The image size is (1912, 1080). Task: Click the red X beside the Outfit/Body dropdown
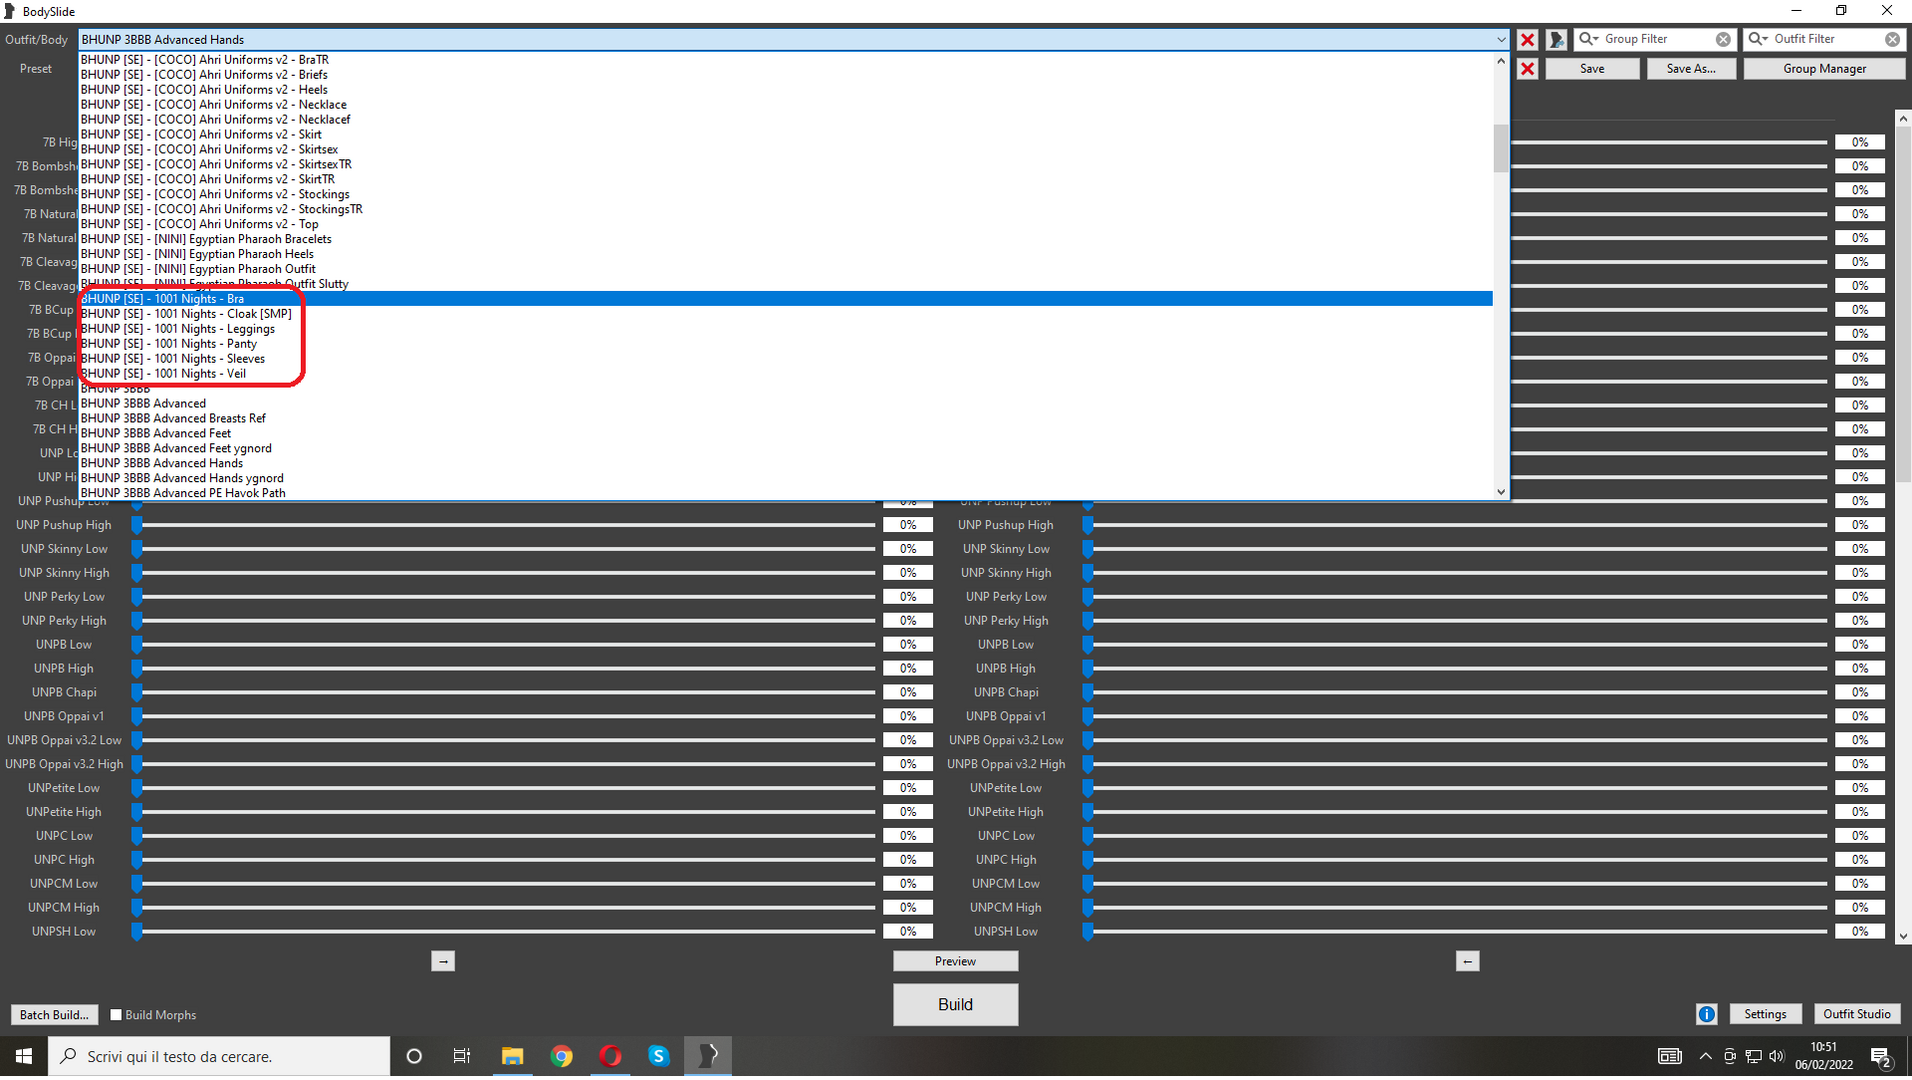point(1527,40)
